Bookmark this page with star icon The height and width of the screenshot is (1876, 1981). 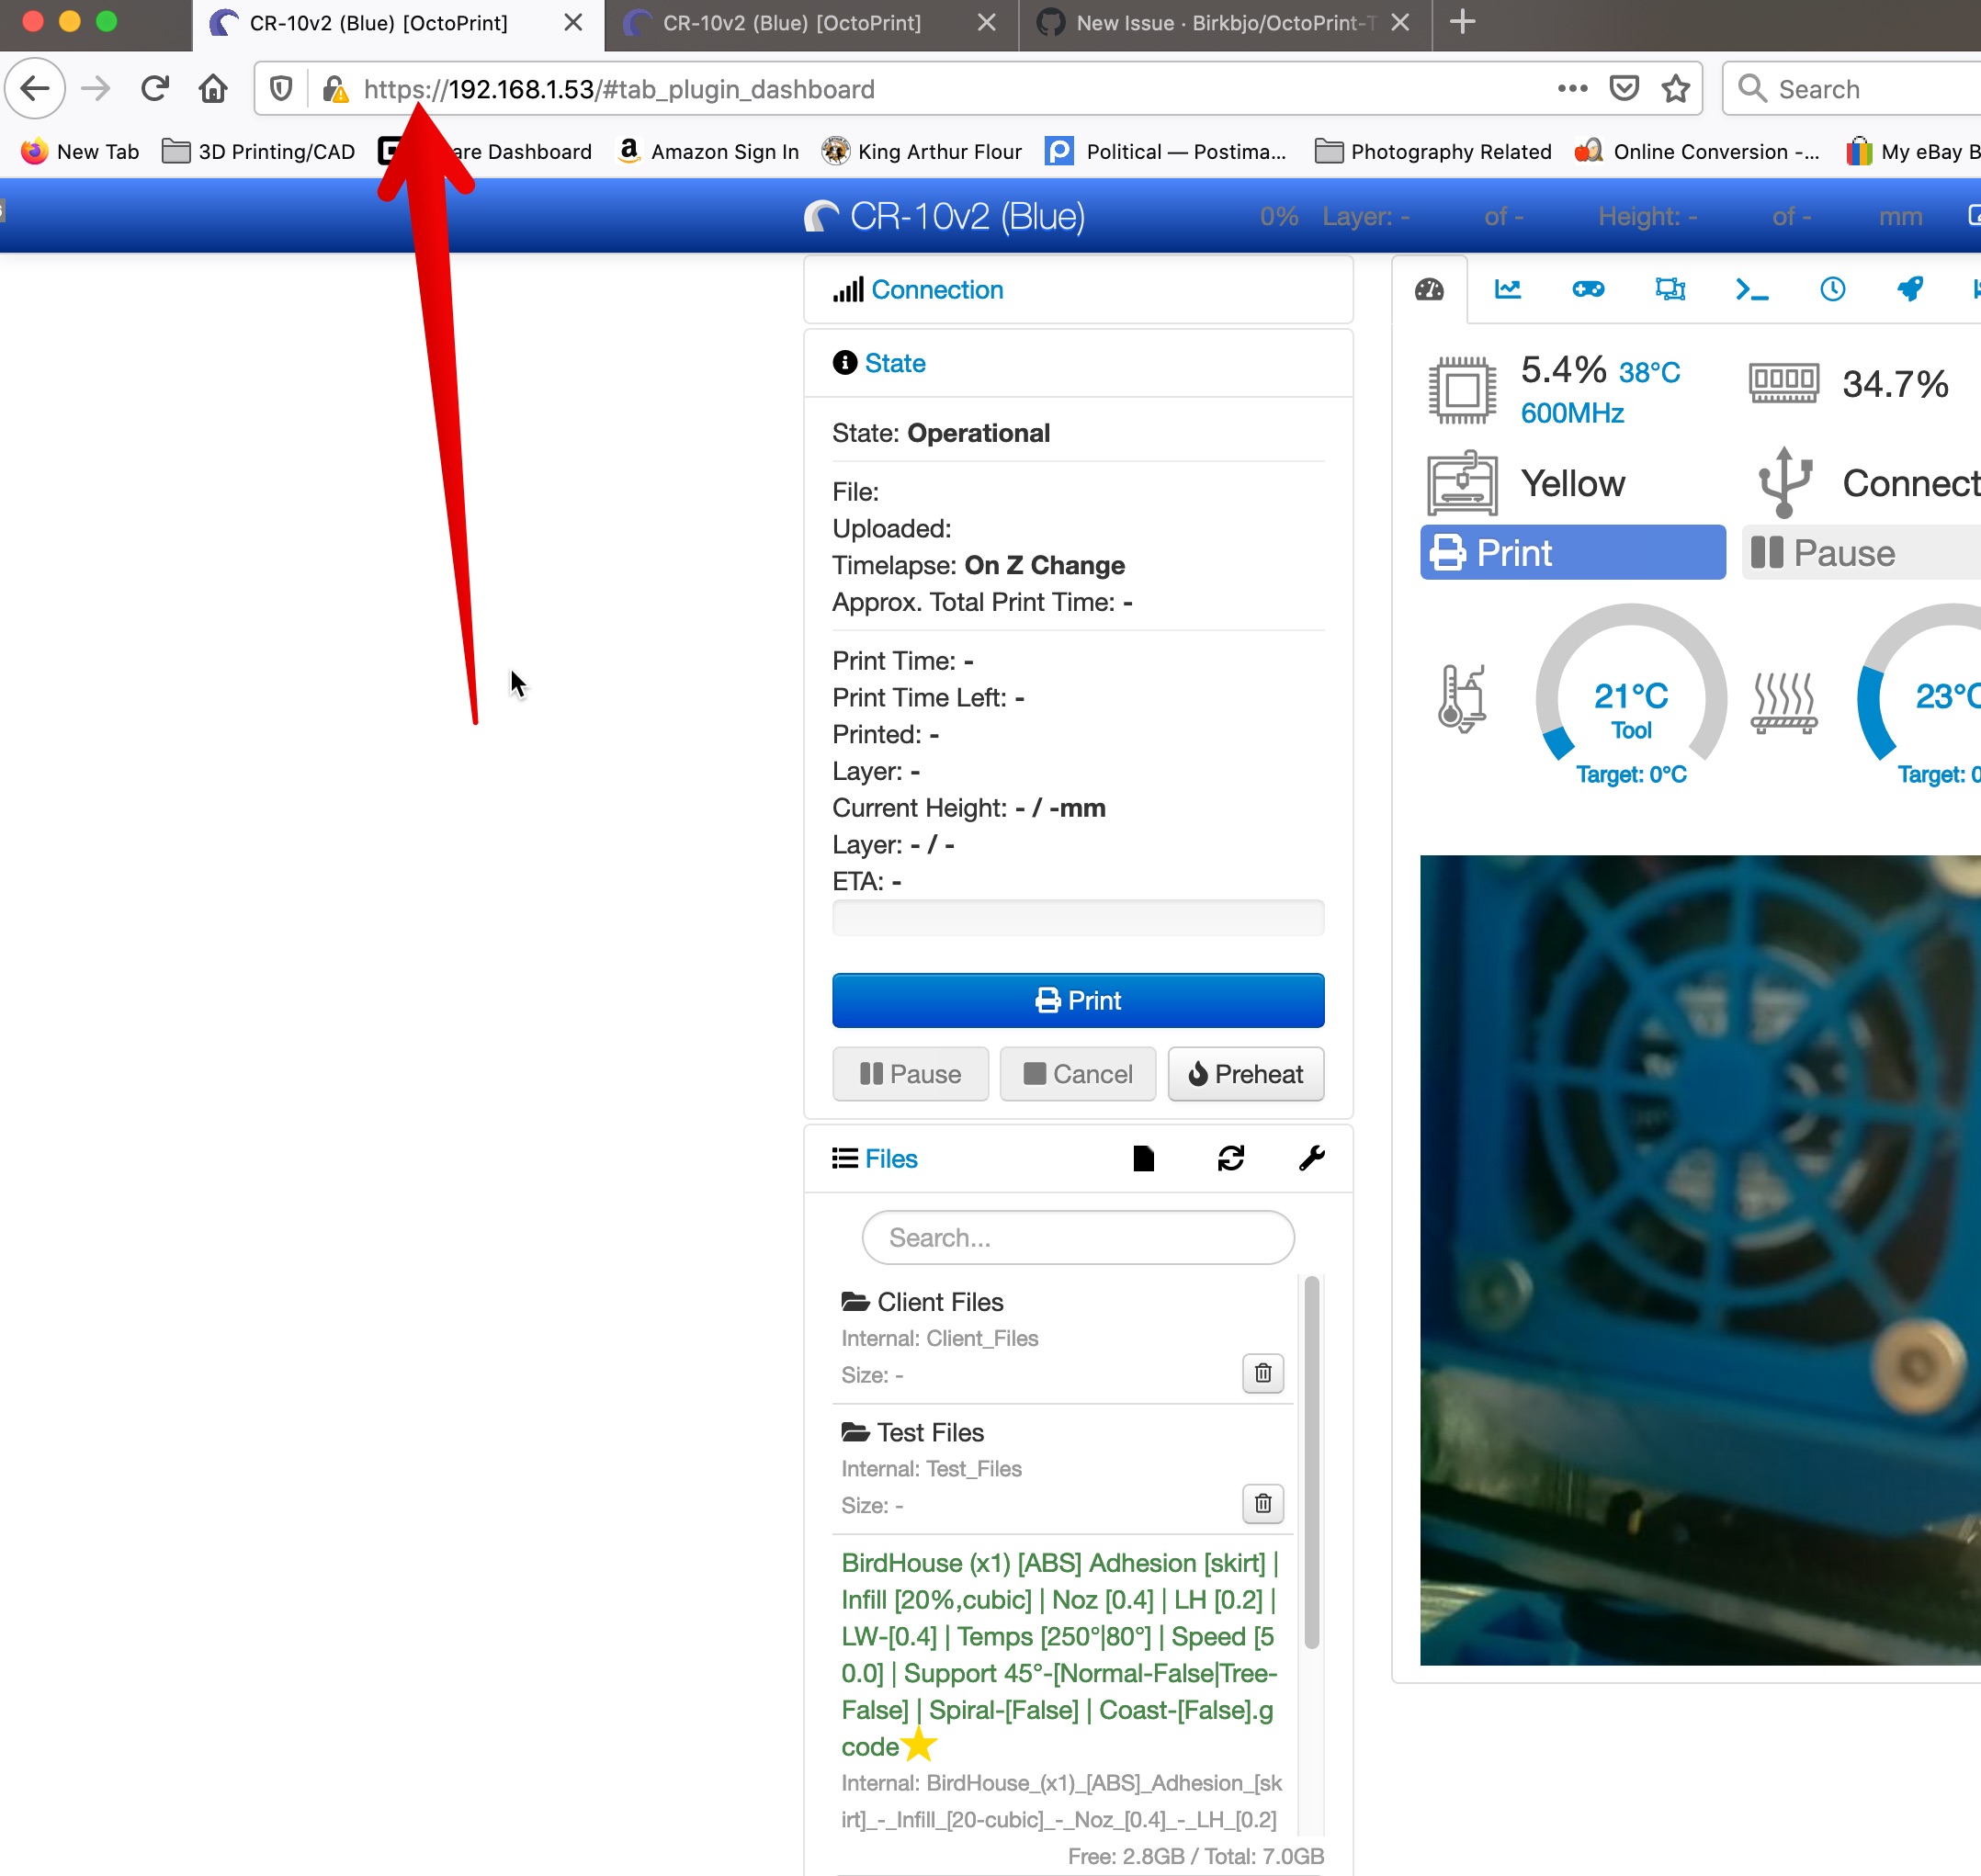1676,89
